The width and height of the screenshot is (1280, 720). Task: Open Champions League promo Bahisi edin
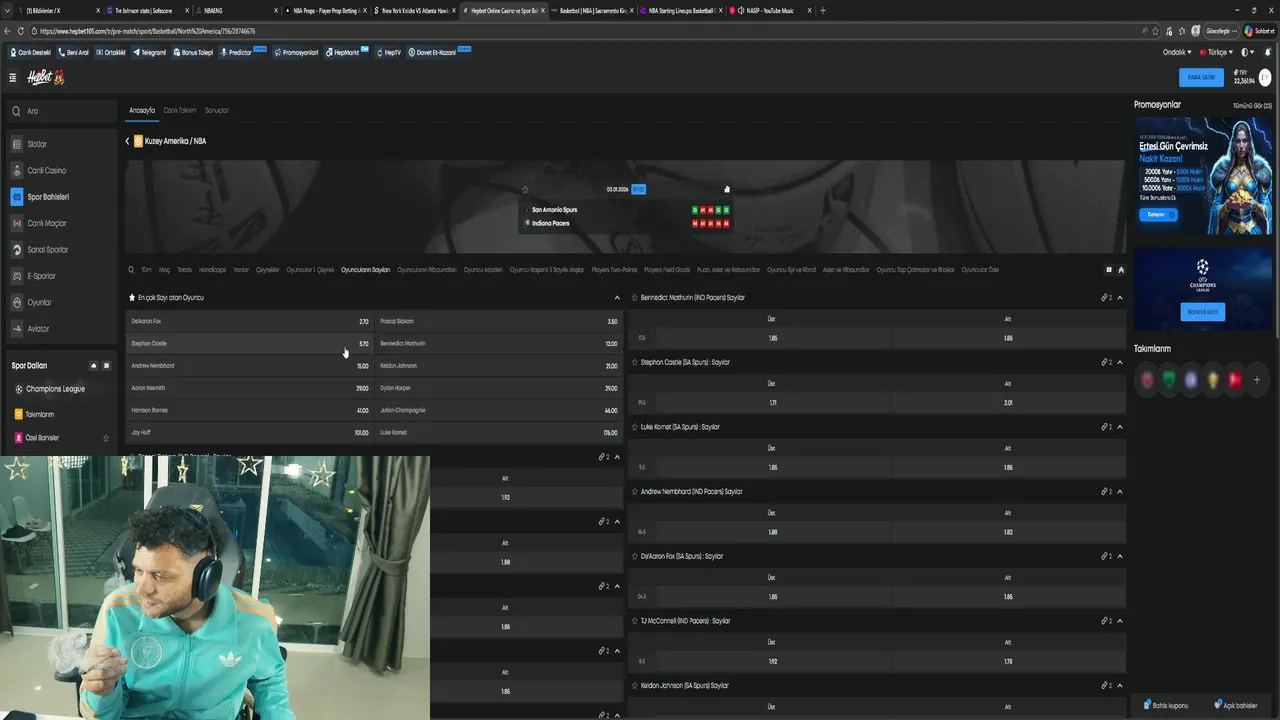click(x=1203, y=312)
